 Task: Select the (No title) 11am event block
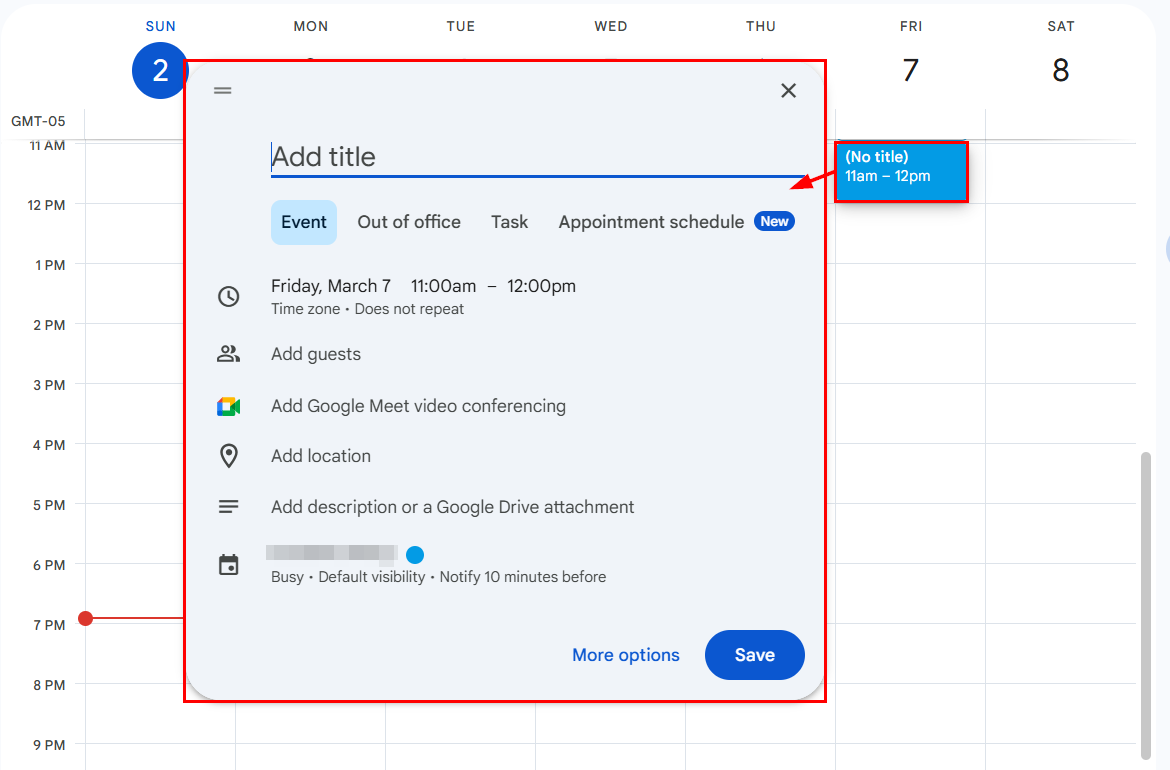901,172
